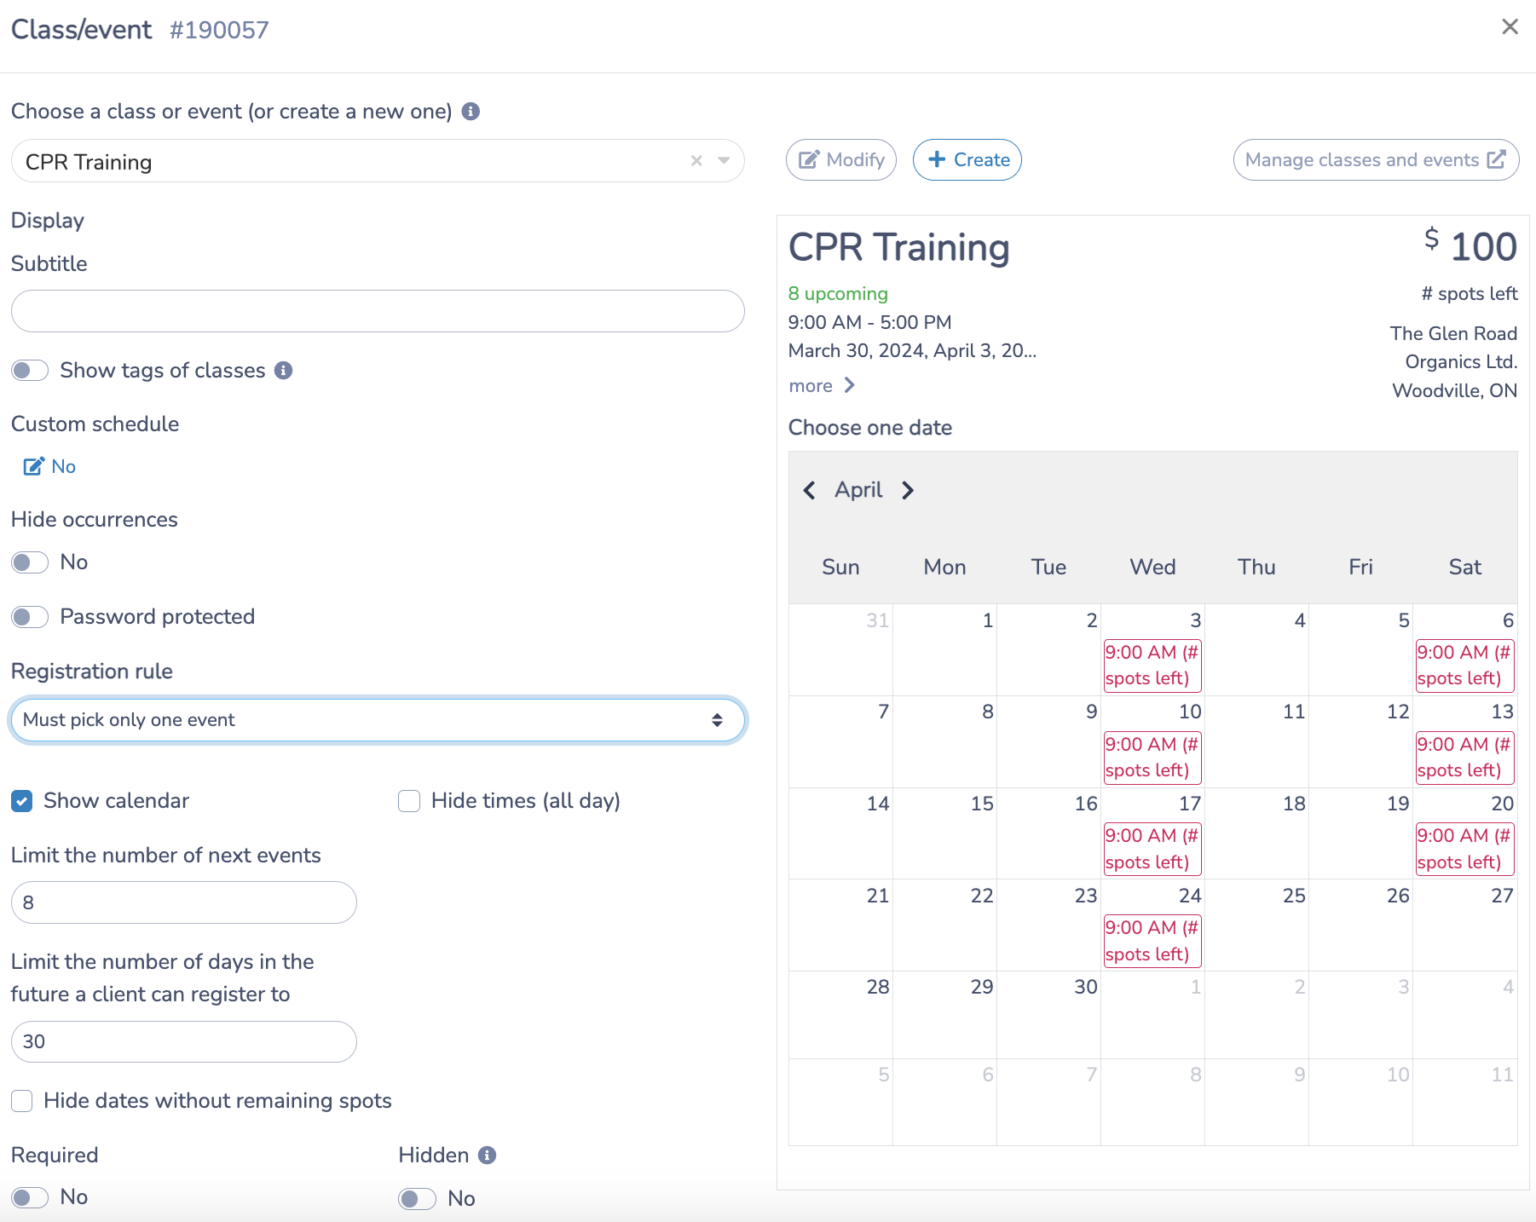Screen dimensions: 1536x1222
Task: View info tooltip for Show tags of classes
Action: (x=283, y=370)
